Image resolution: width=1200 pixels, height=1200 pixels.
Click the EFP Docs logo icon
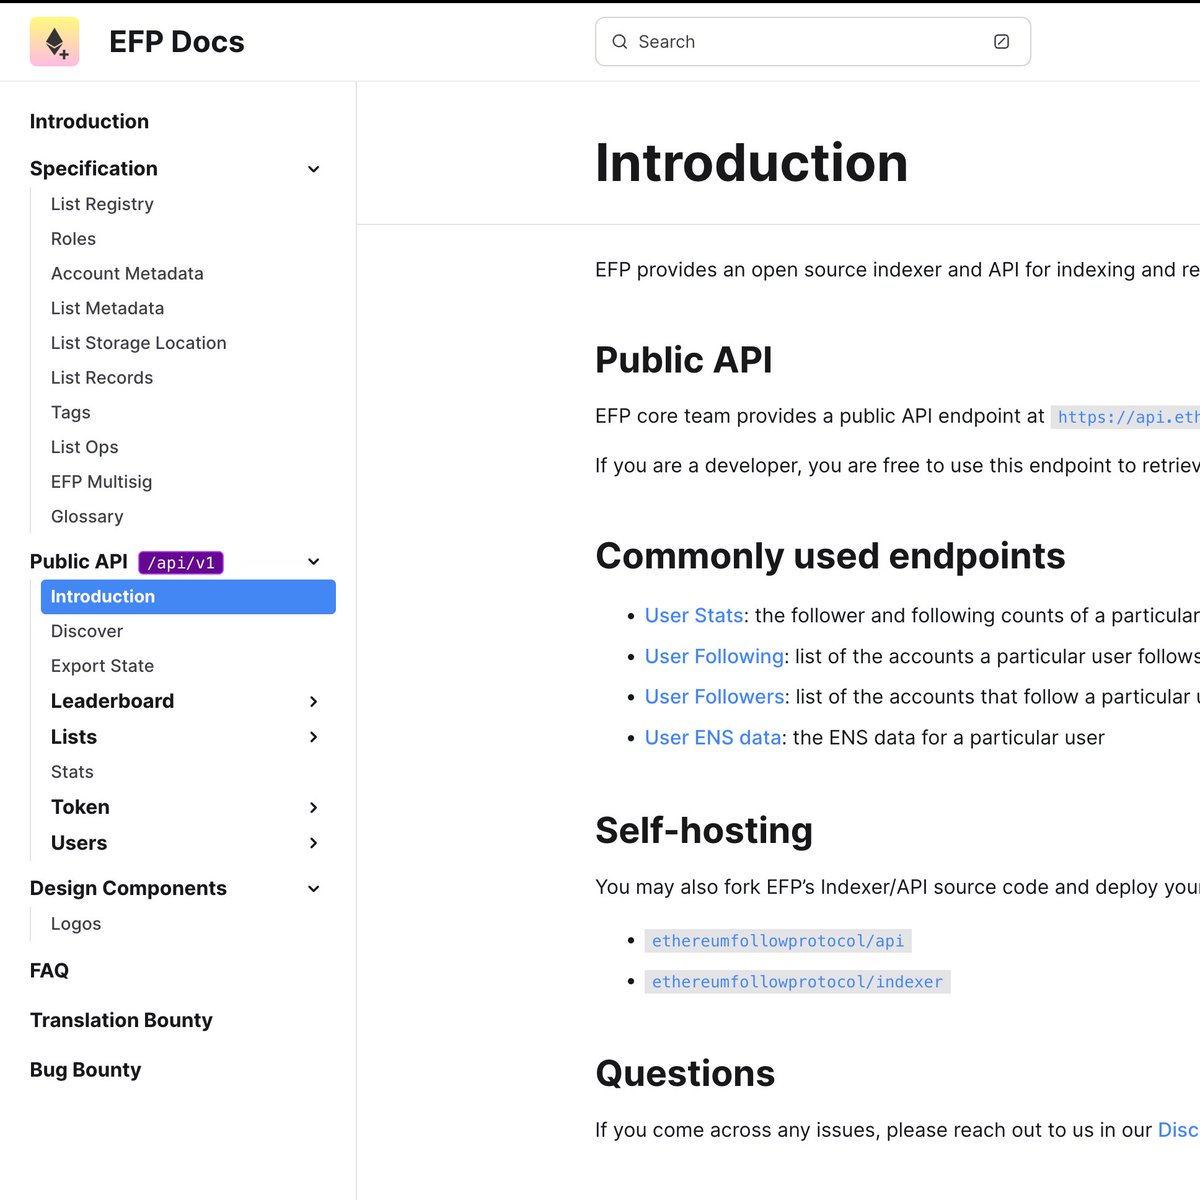[54, 42]
